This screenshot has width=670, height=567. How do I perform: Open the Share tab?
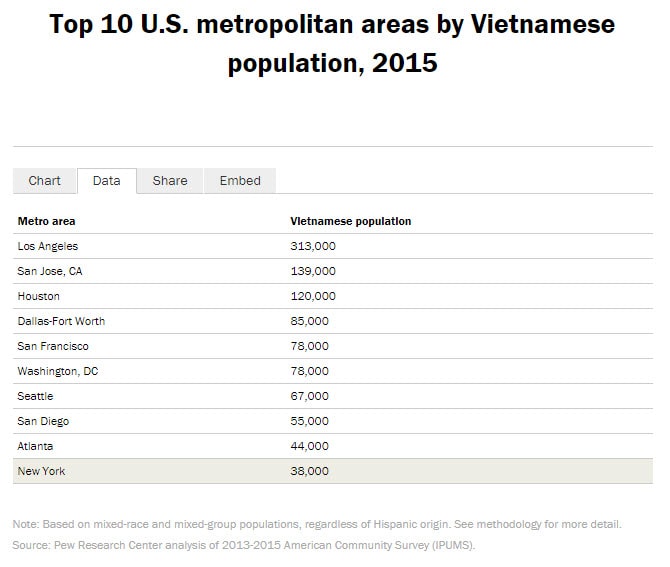tap(170, 181)
